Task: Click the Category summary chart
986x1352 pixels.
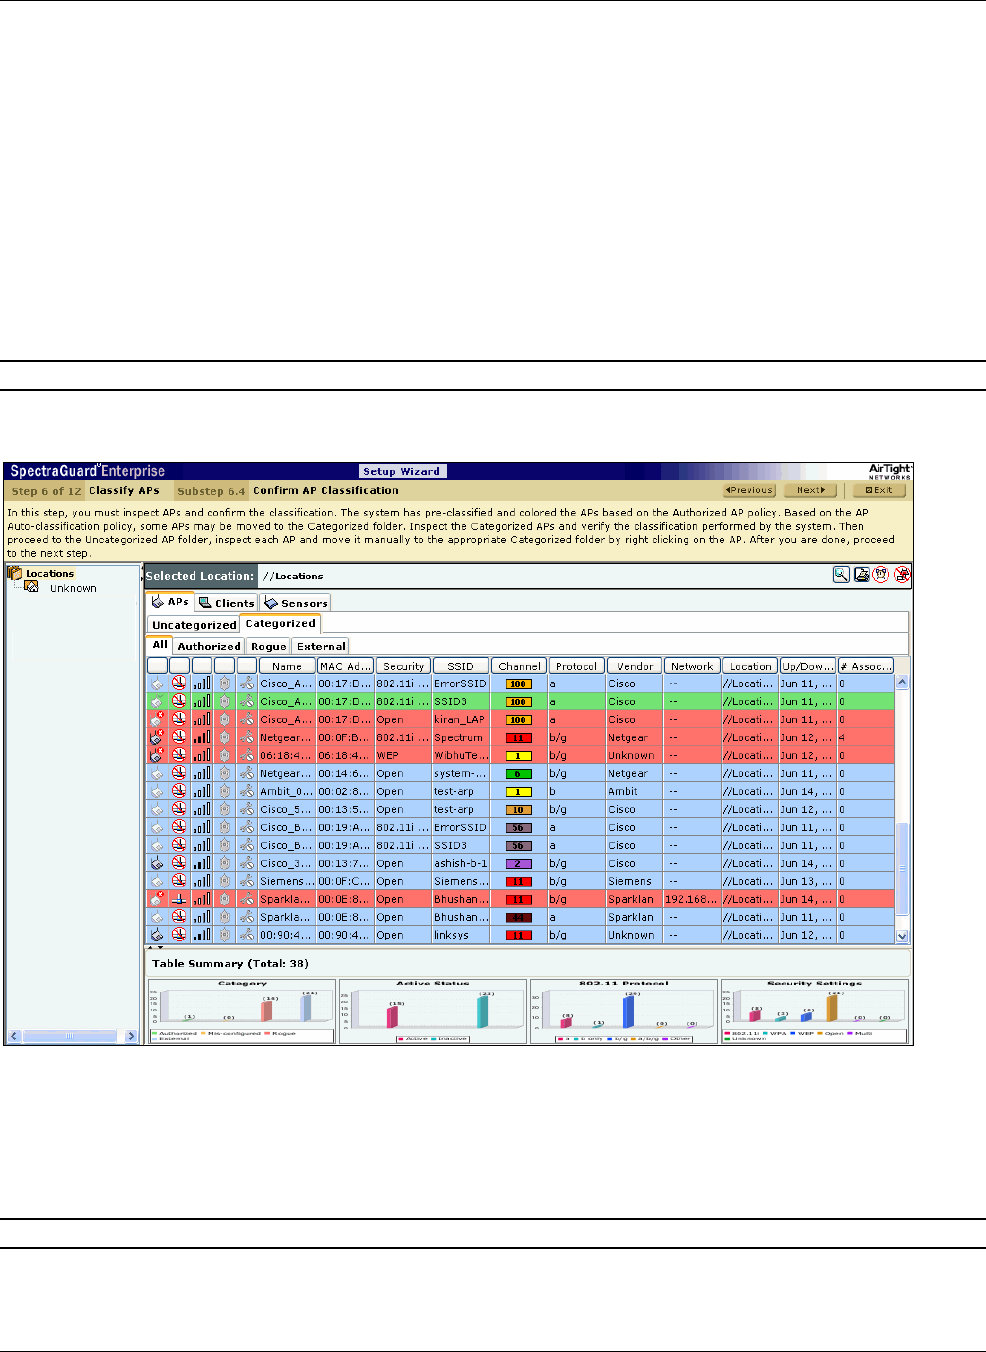Action: point(241,1011)
